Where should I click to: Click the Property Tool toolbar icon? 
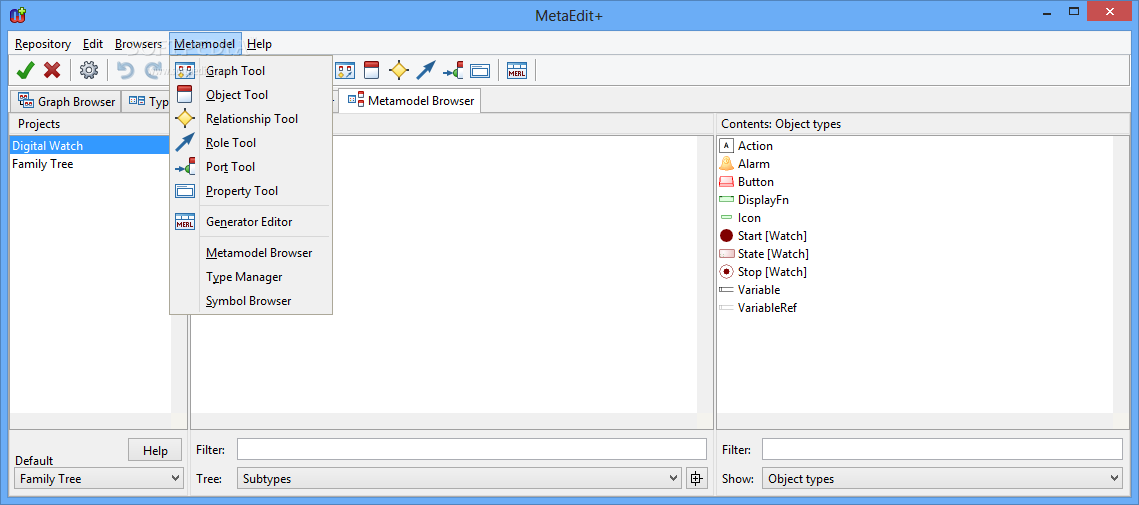pyautogui.click(x=479, y=70)
